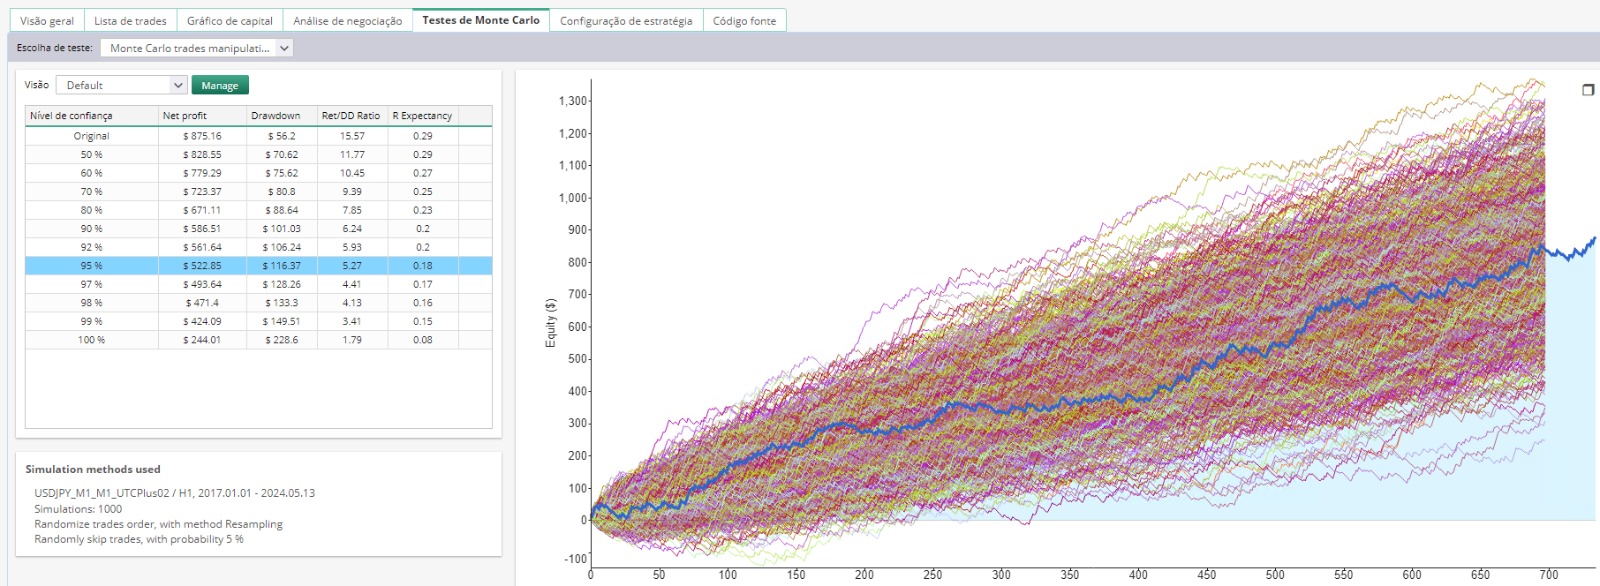Image resolution: width=1600 pixels, height=586 pixels.
Task: Click the $ 875.16 net profit cell
Action: point(202,136)
